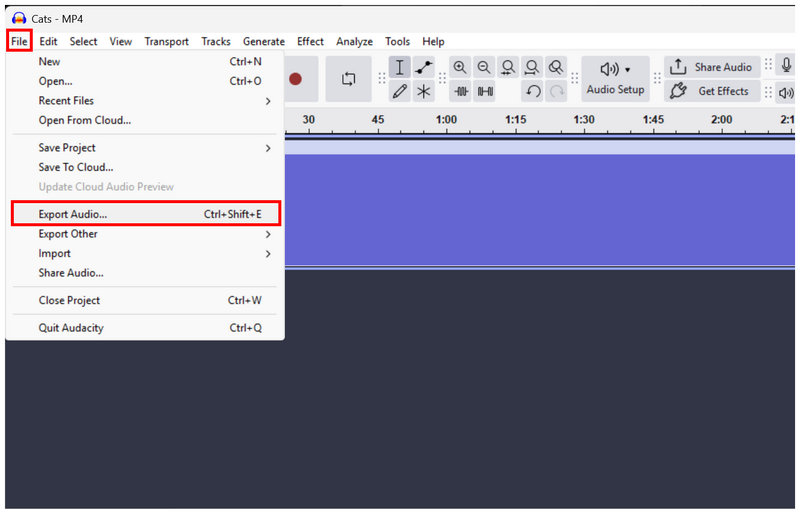Screen dimensions: 800x514
Task: Open the Analyze menu
Action: [354, 41]
